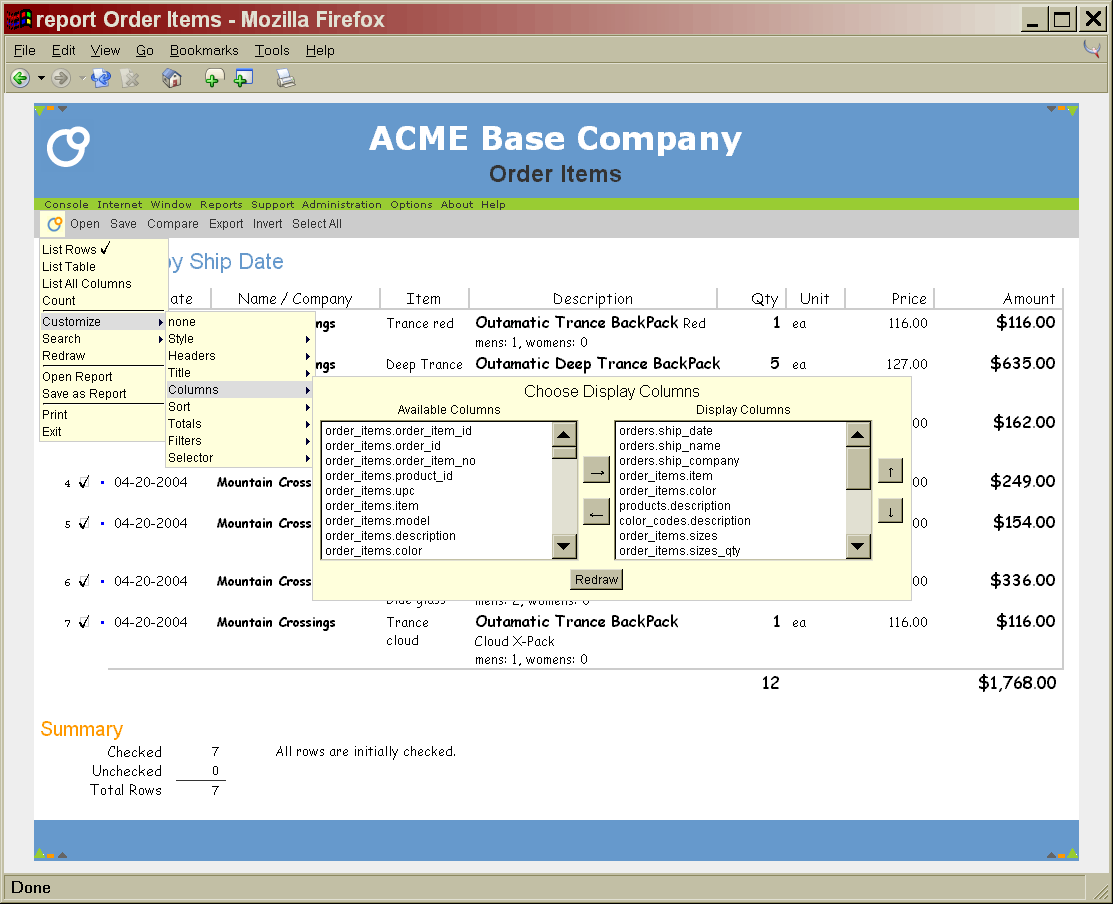Select orders.ship_company in Display Columns
The height and width of the screenshot is (904, 1113).
coord(679,461)
